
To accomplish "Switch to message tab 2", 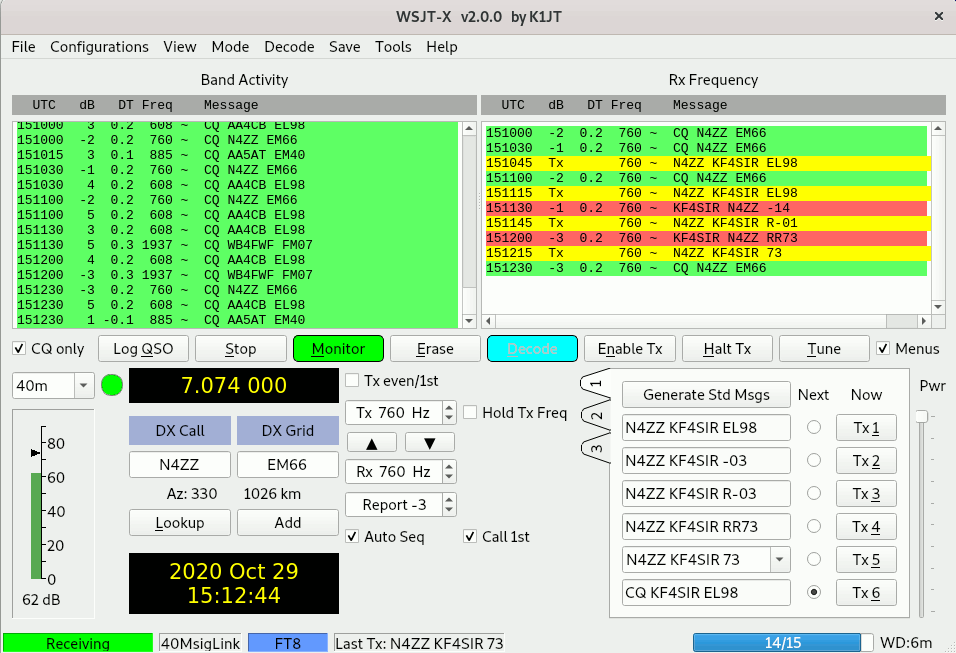I will click(596, 416).
